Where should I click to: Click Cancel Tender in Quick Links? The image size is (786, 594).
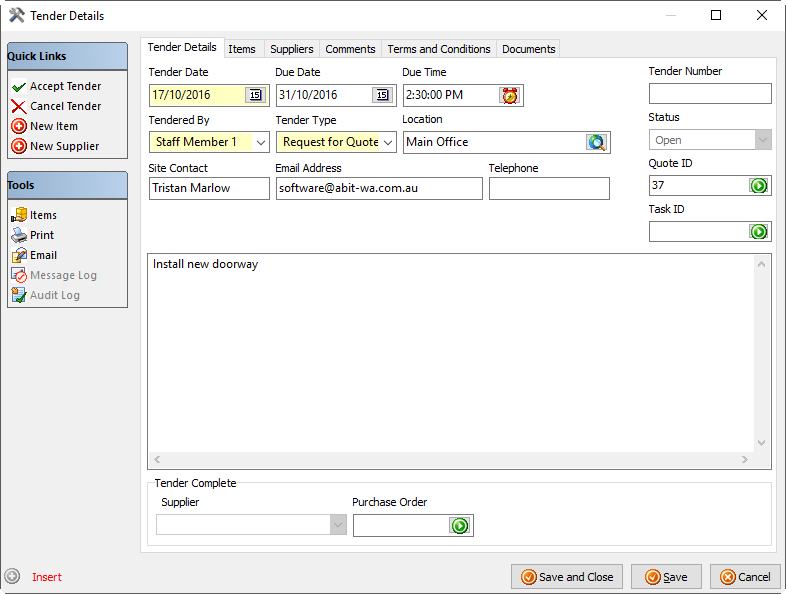tap(65, 107)
